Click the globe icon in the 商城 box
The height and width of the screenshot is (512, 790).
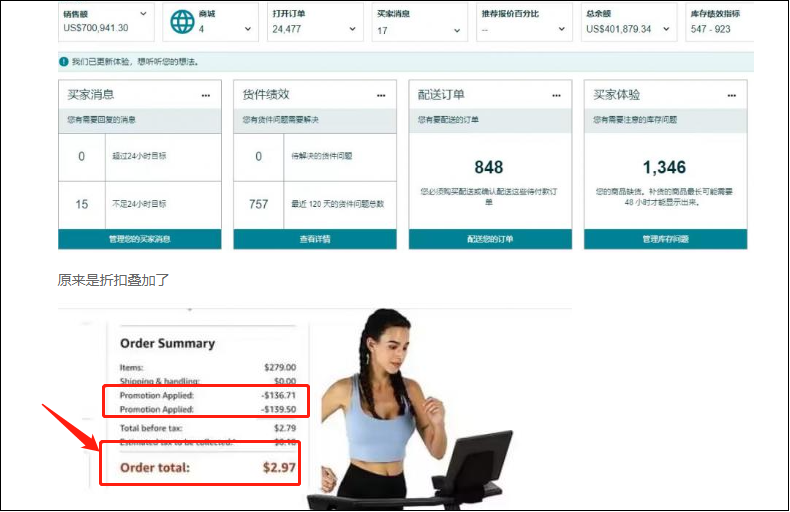181,22
